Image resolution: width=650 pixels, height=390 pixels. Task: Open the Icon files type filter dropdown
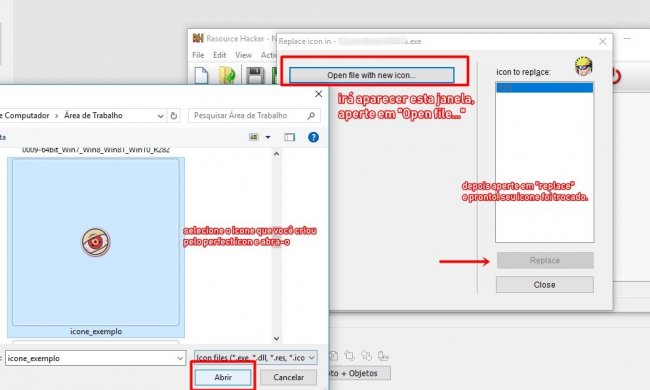(256, 358)
